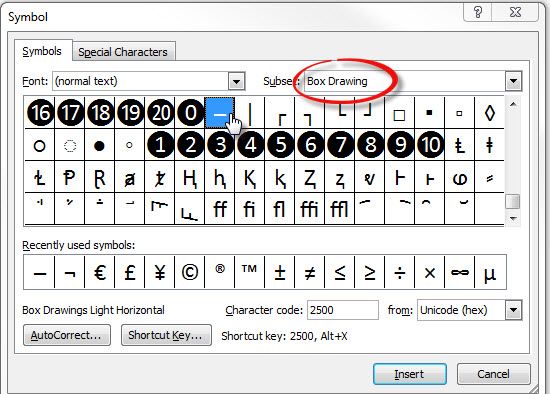The width and height of the screenshot is (550, 394).
Task: Select the not sign in recent symbols
Action: point(70,272)
